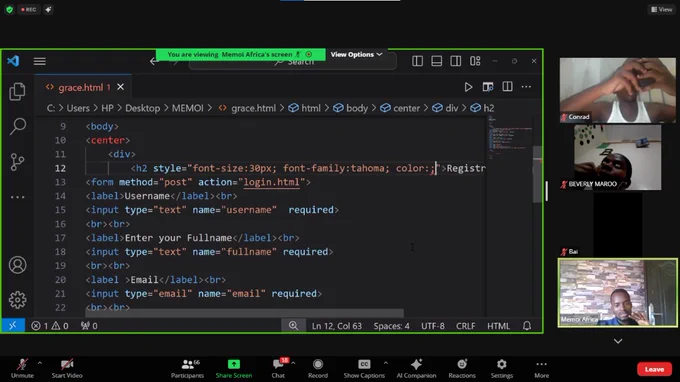Click line number 15 in the gutter
The width and height of the screenshot is (680, 382).
[60, 210]
